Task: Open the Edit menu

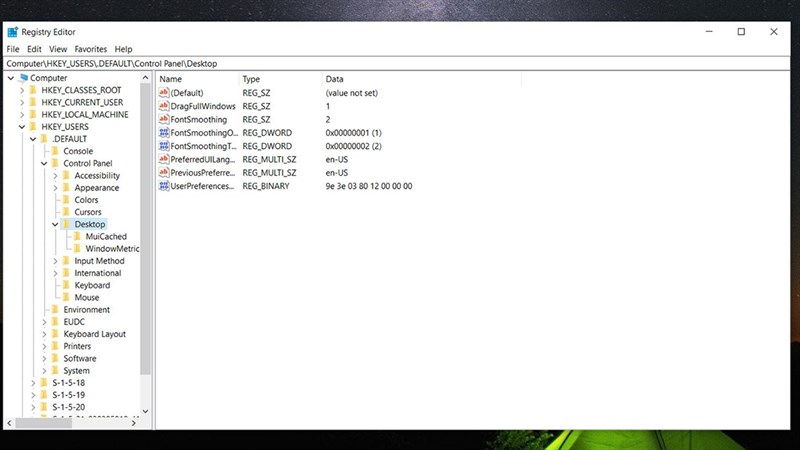Action: [34, 49]
